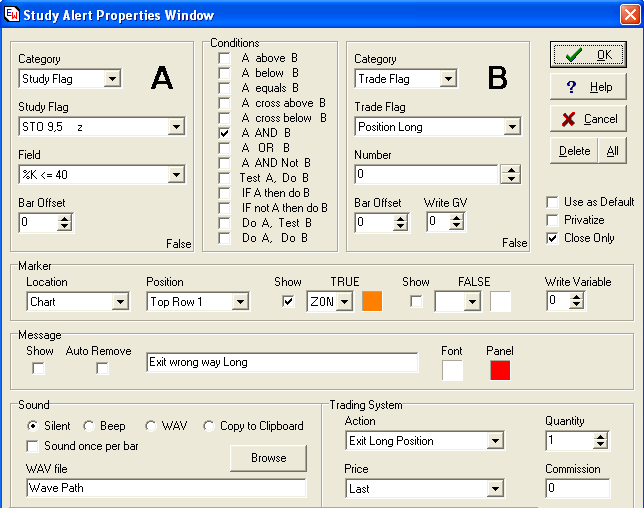Check the Use as Default option

click(552, 202)
